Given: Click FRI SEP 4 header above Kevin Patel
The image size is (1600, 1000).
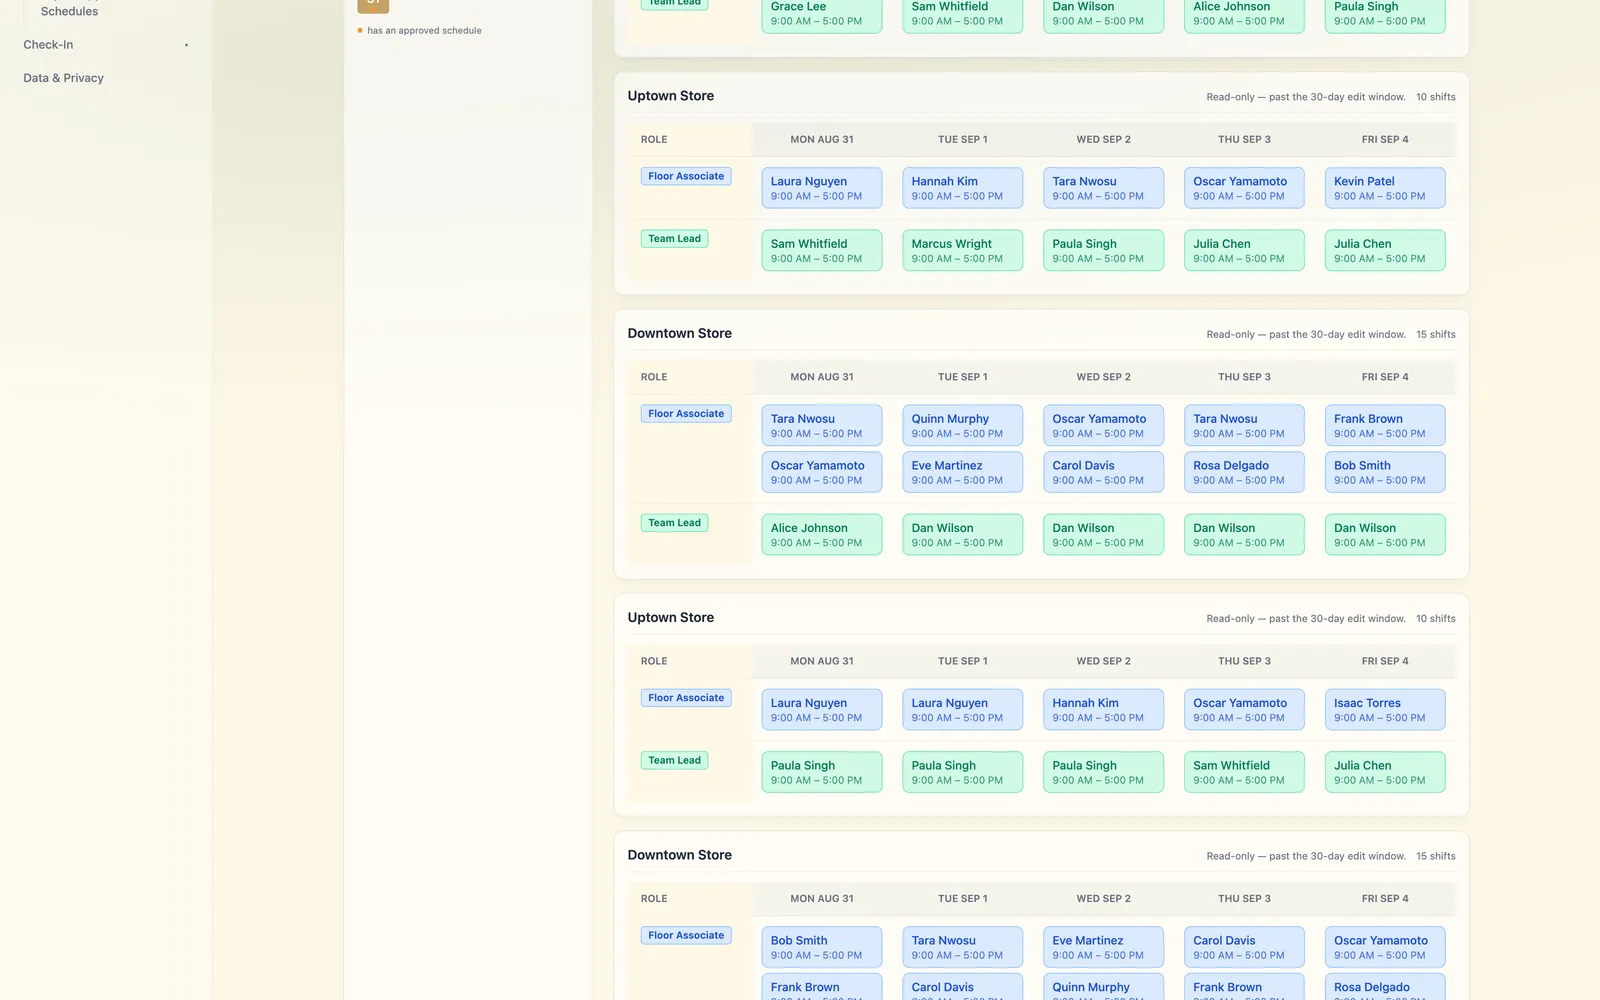Looking at the screenshot, I should coord(1385,140).
